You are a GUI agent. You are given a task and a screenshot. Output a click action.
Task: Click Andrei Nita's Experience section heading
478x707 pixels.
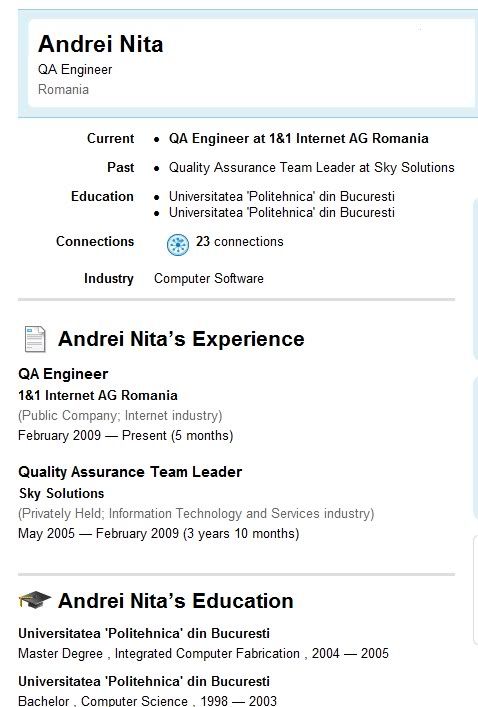pos(181,339)
